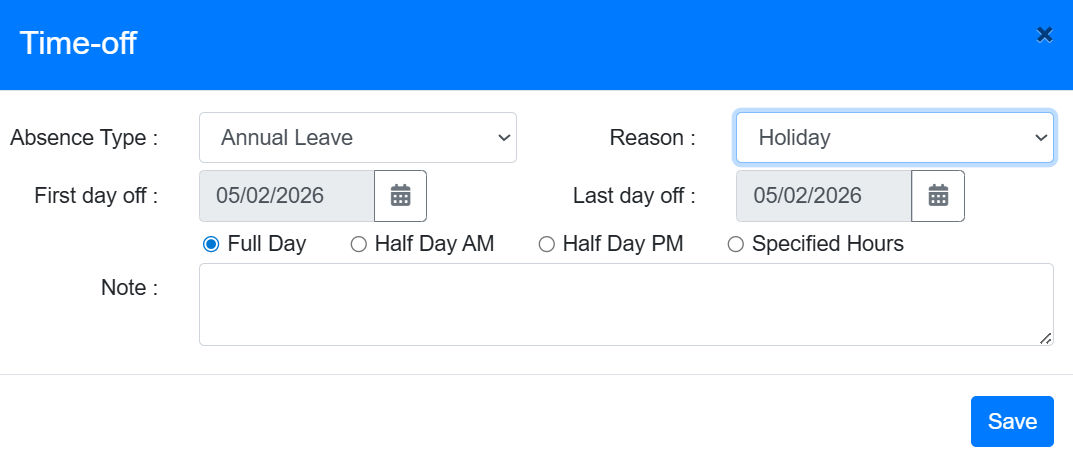Expand the Absence Type dropdown

coord(357,138)
